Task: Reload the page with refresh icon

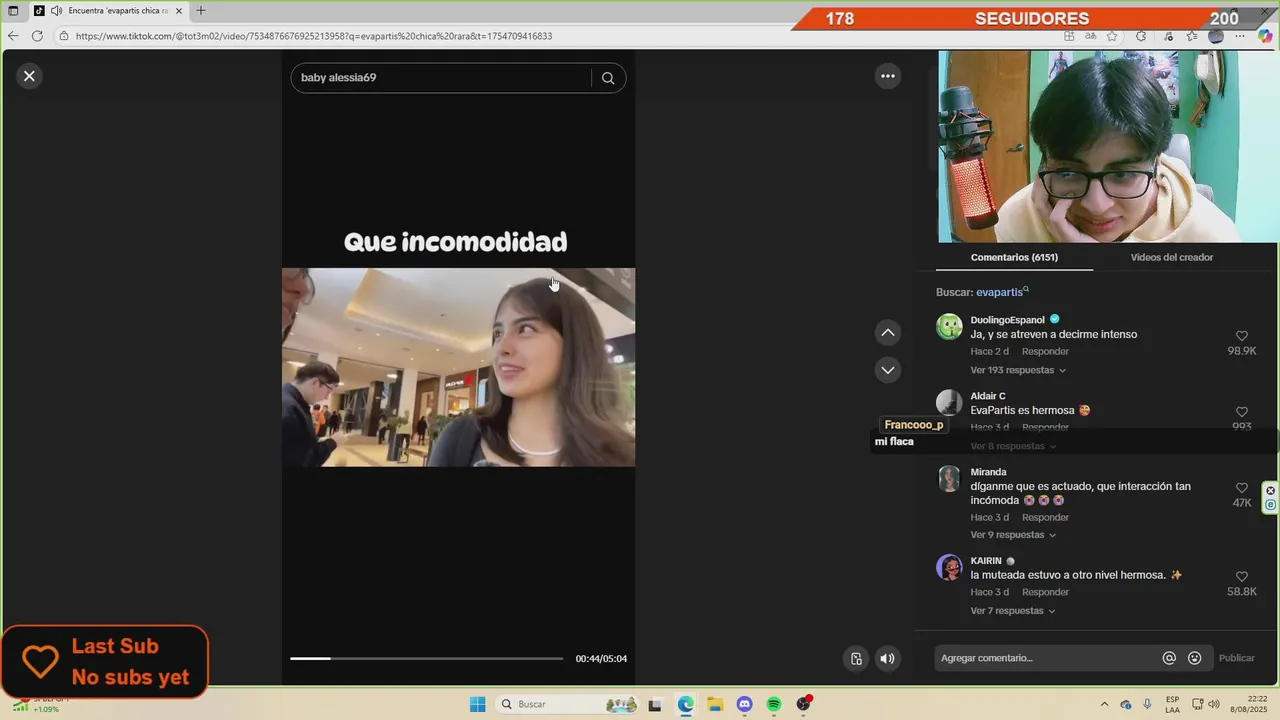Action: 37,36
